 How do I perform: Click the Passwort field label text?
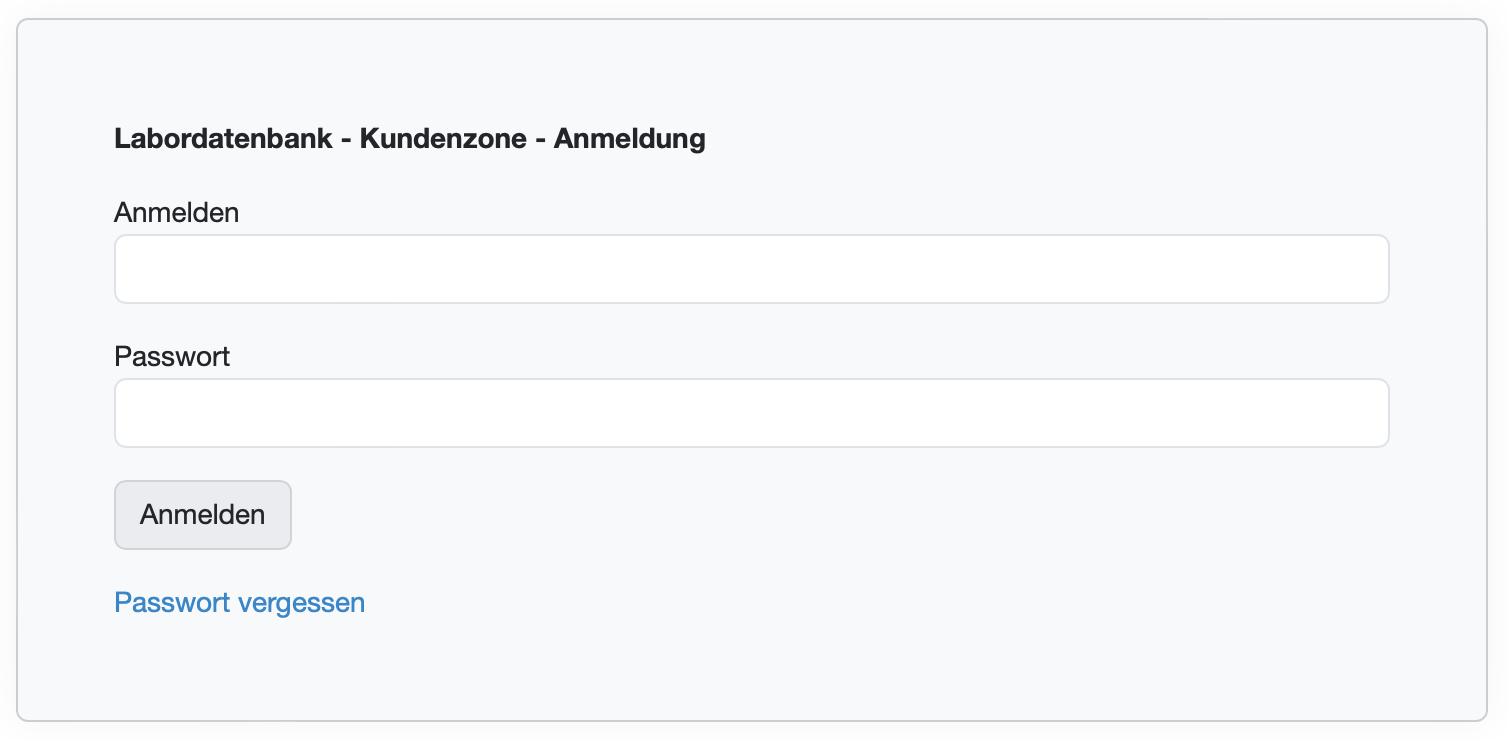(172, 356)
